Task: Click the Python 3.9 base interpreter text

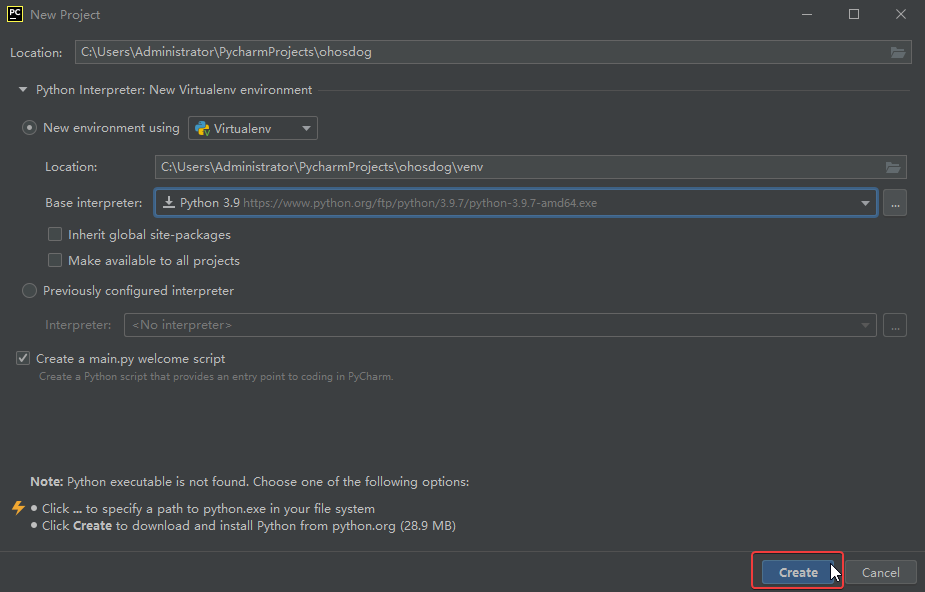Action: tap(209, 203)
